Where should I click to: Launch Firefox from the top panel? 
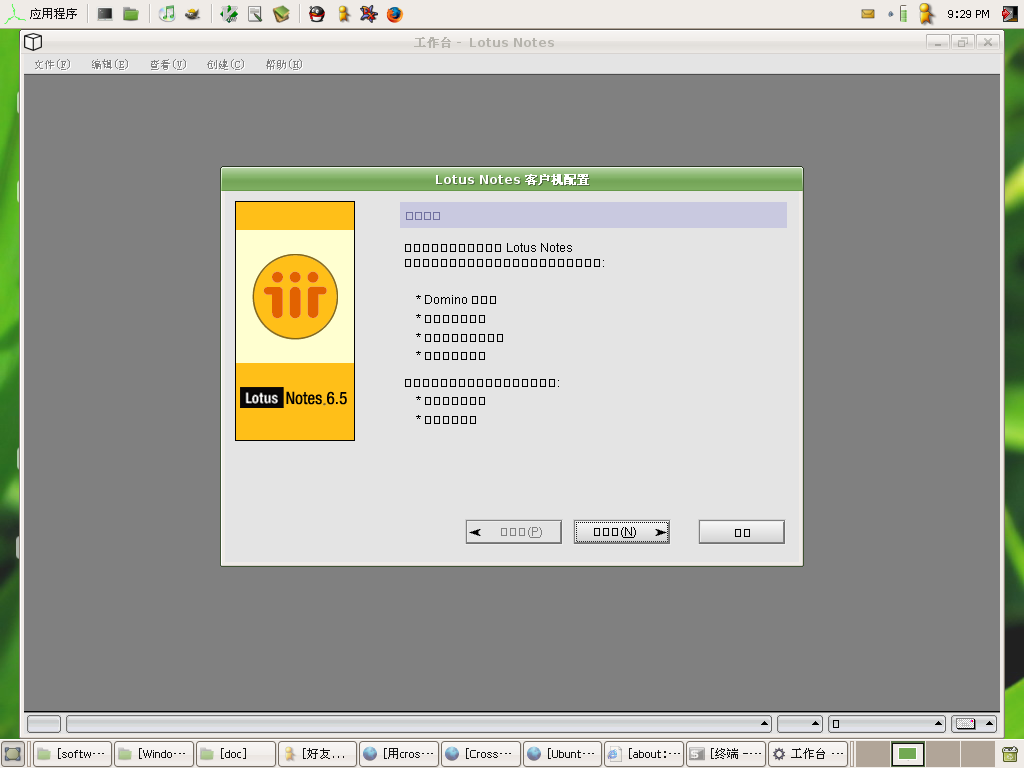click(x=395, y=14)
